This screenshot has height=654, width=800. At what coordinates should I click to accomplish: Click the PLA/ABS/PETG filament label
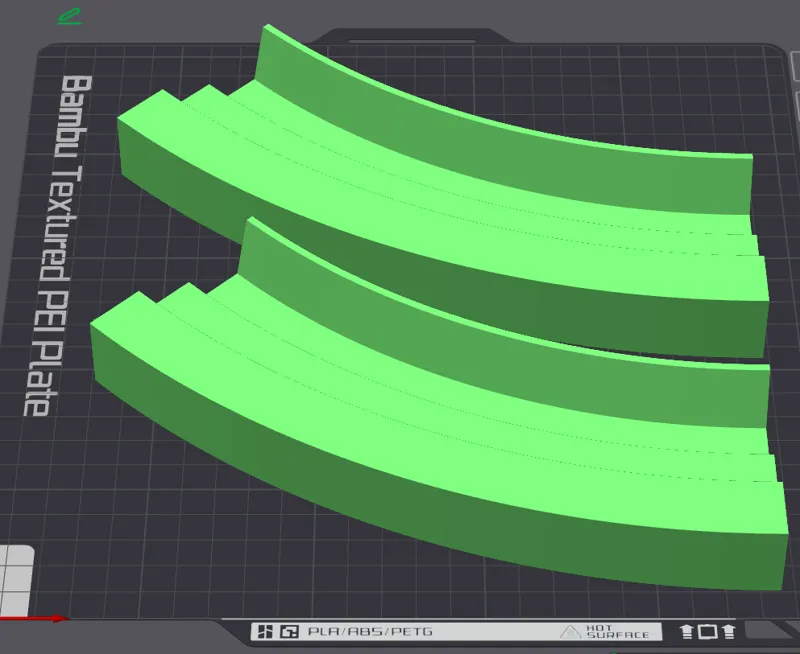tap(370, 632)
